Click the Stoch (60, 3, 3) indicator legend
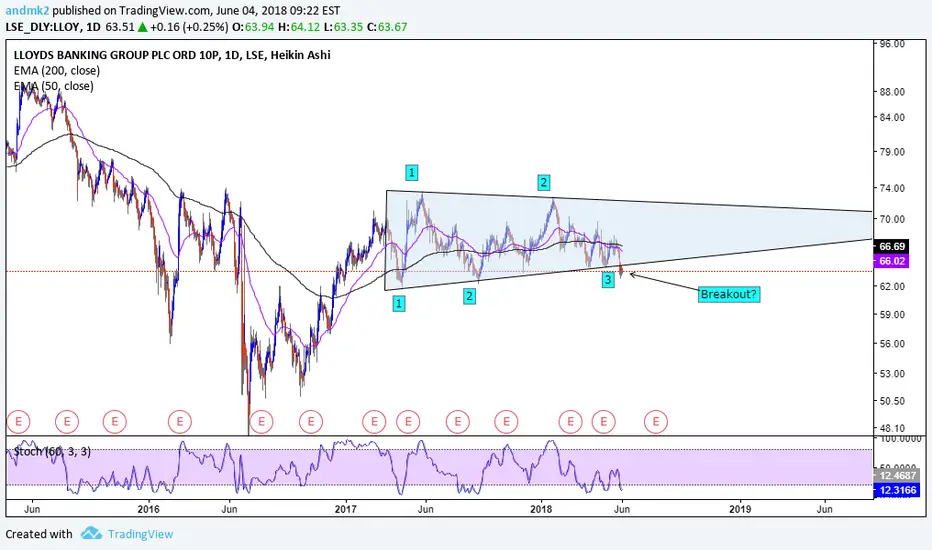 coord(52,451)
